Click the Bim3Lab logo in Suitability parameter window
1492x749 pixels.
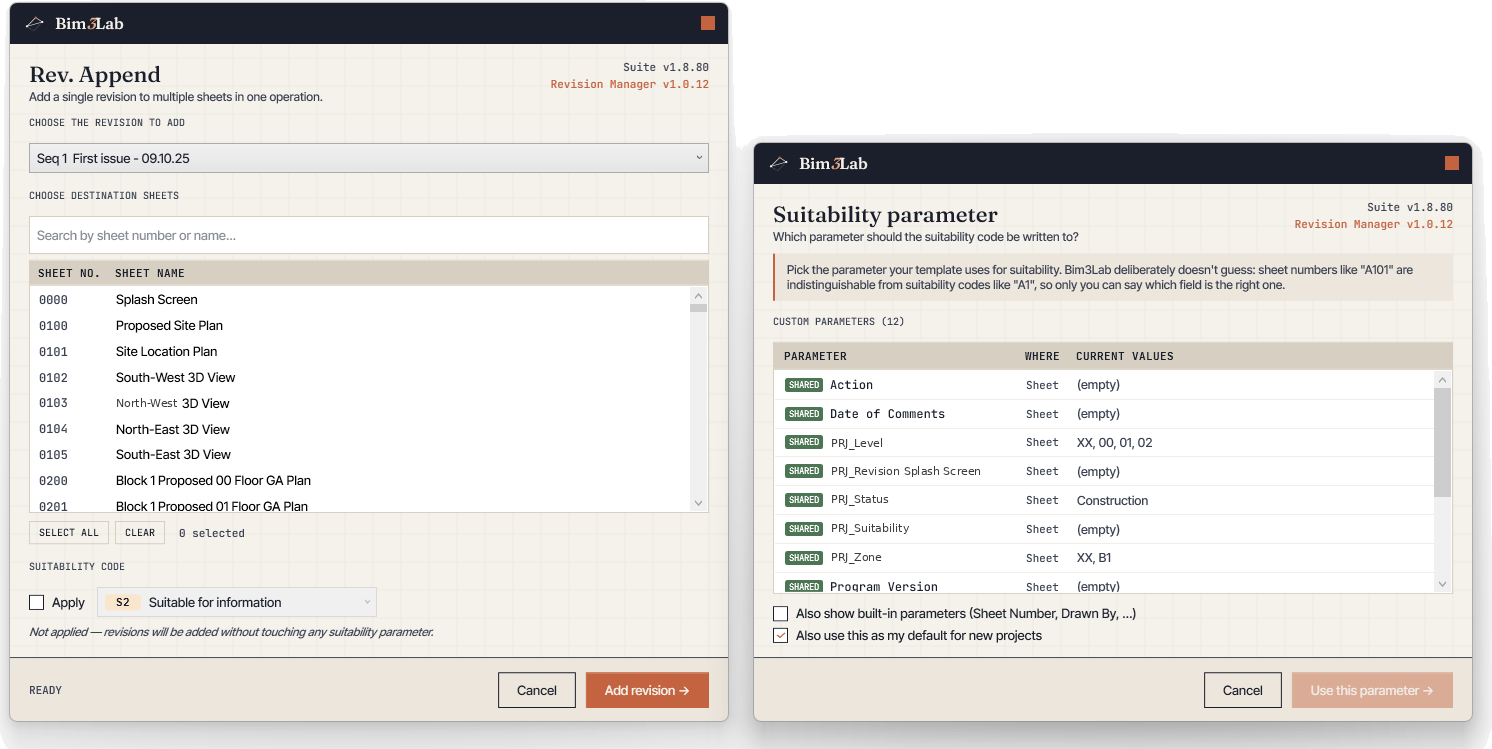point(818,163)
